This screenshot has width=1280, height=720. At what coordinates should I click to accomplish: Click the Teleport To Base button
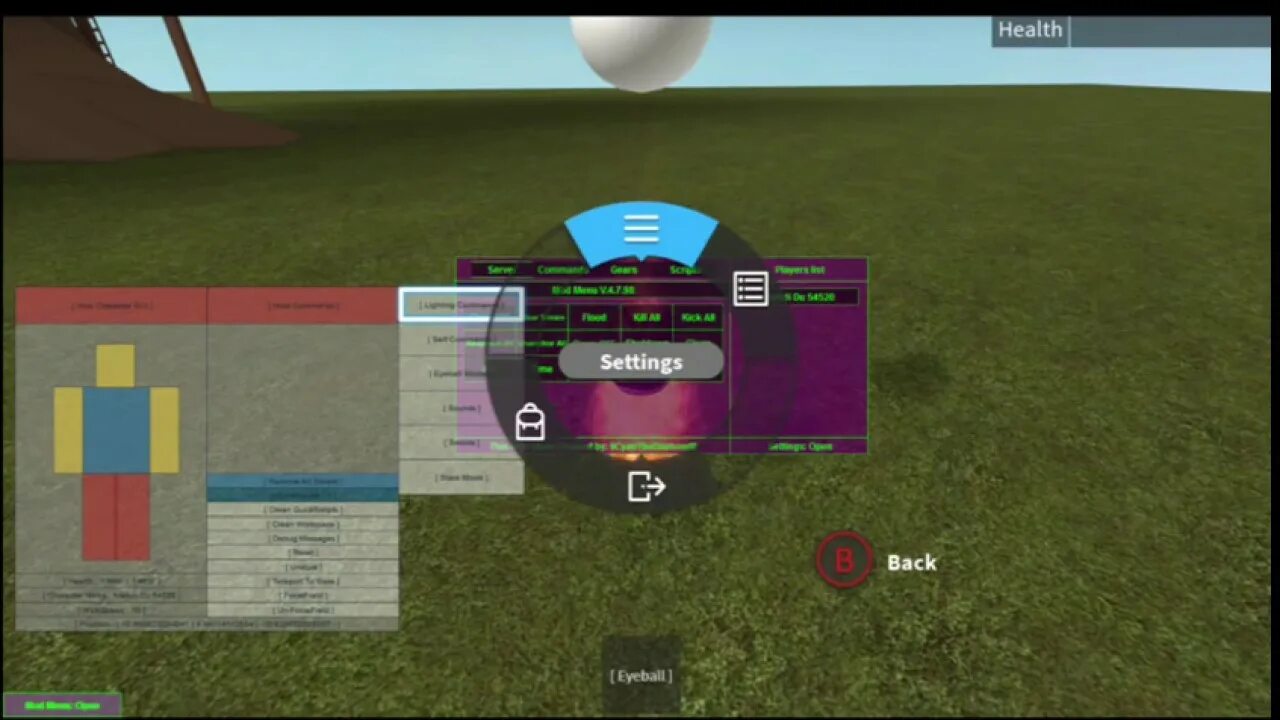coord(302,581)
